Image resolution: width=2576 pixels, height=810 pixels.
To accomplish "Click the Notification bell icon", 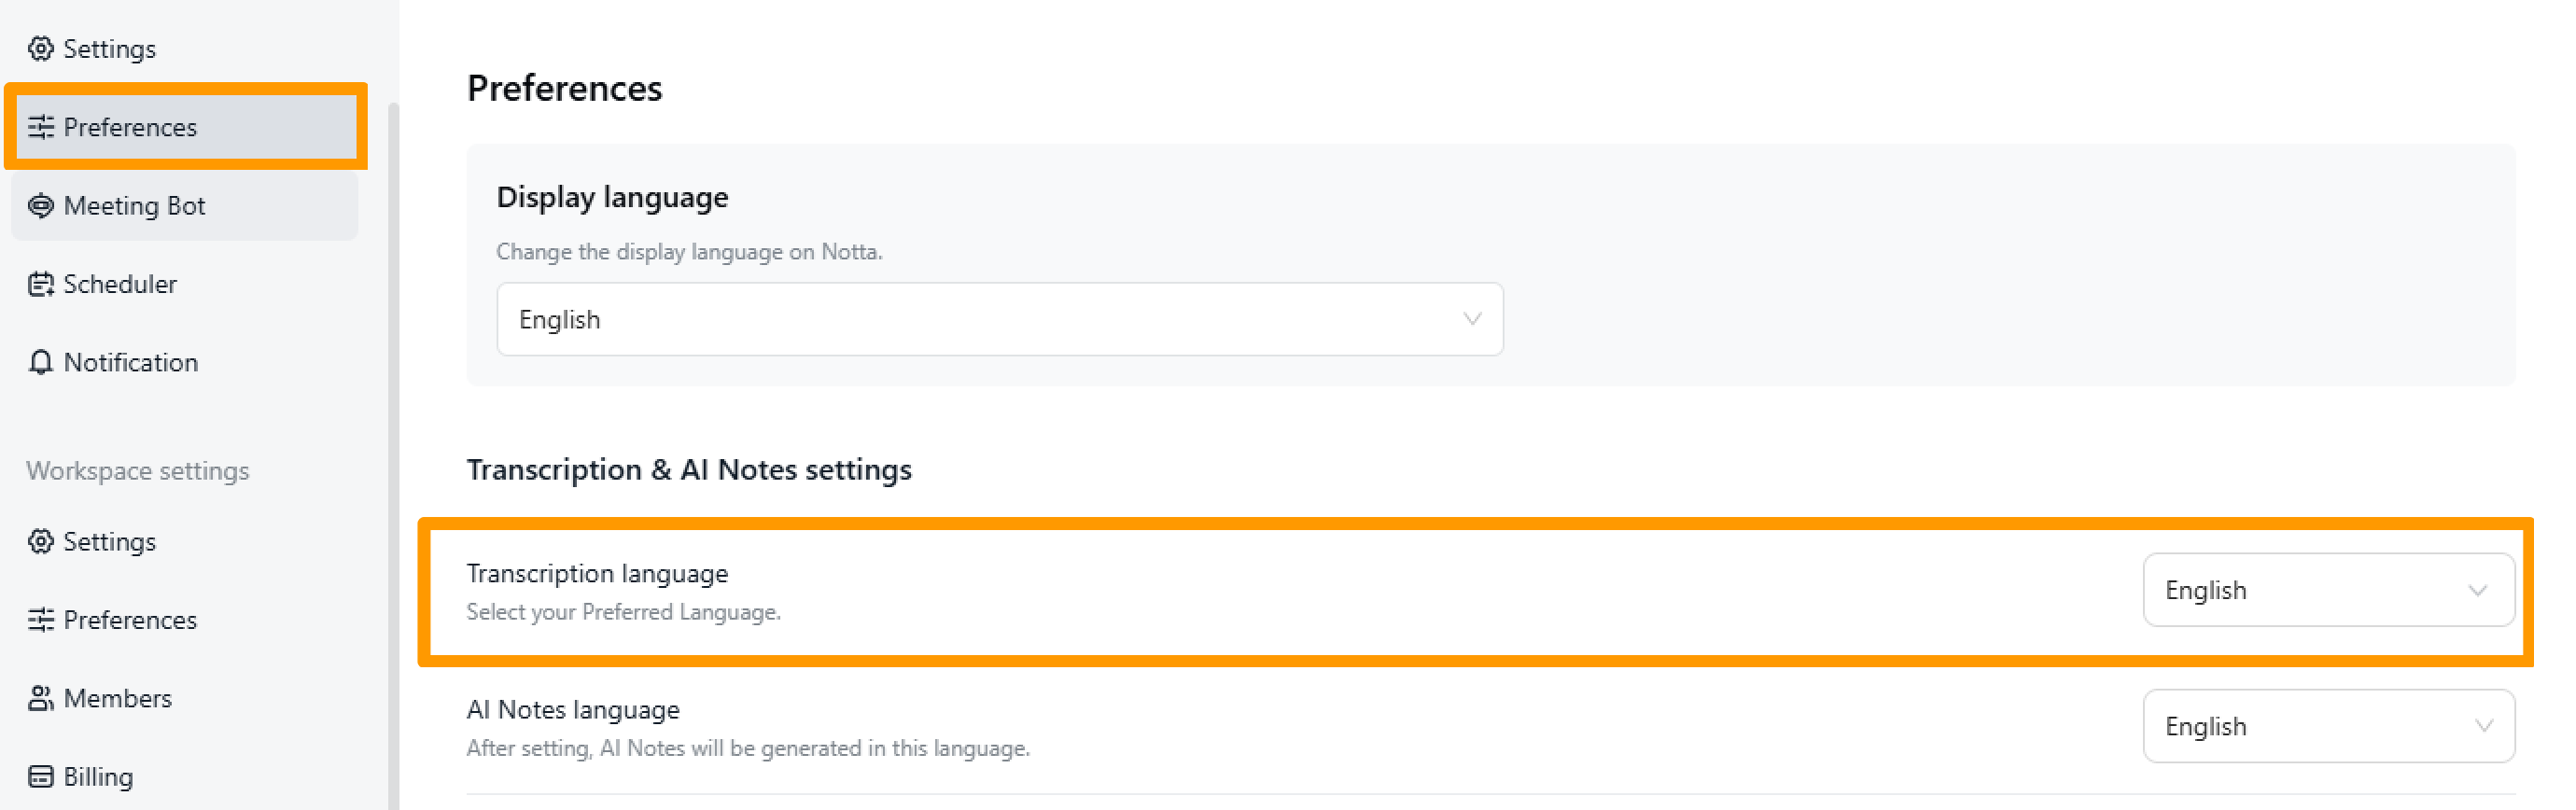I will coord(40,362).
